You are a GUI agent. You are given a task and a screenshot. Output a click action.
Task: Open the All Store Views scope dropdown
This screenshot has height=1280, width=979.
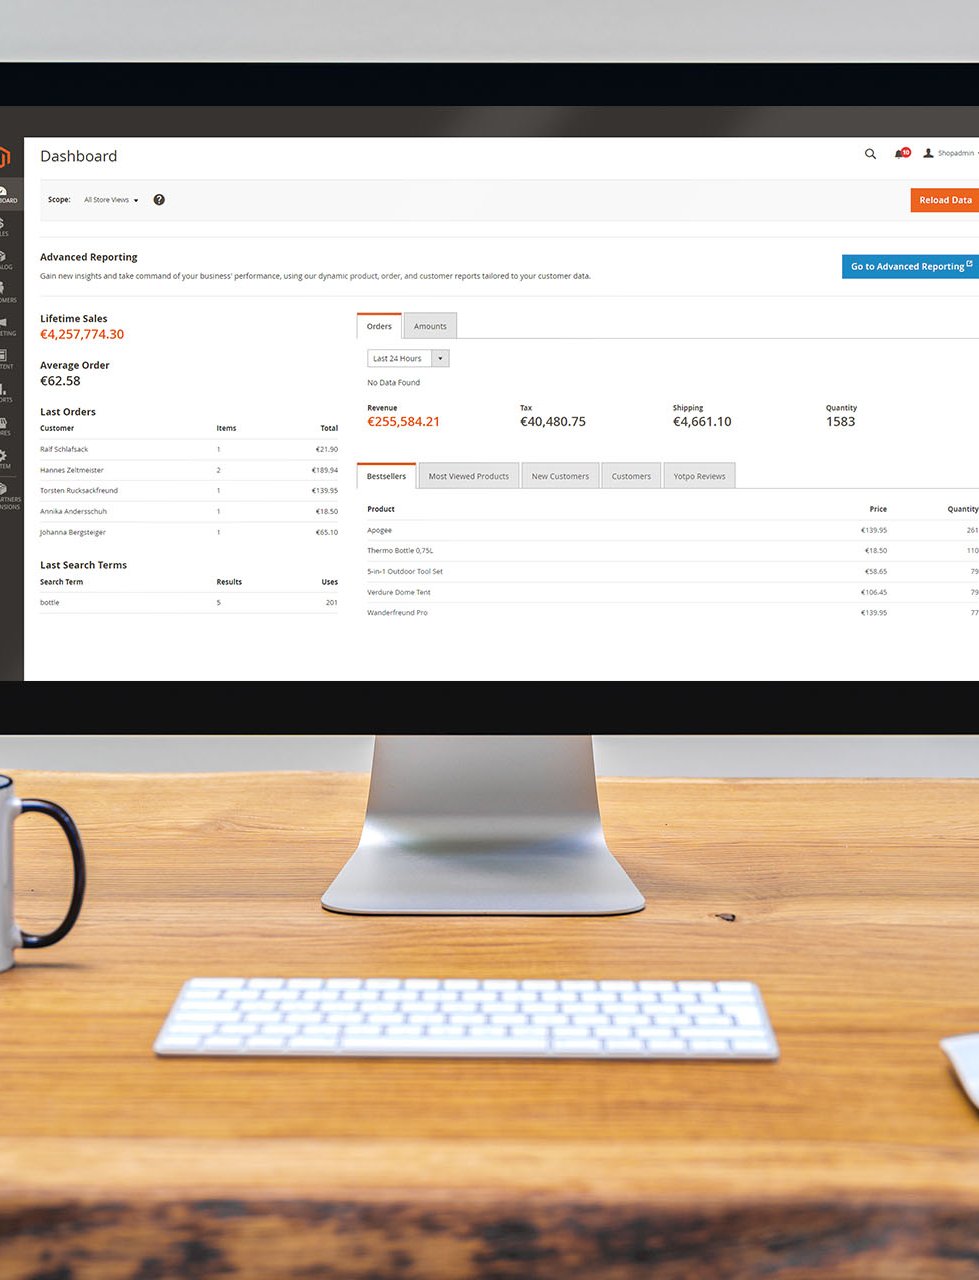point(111,200)
